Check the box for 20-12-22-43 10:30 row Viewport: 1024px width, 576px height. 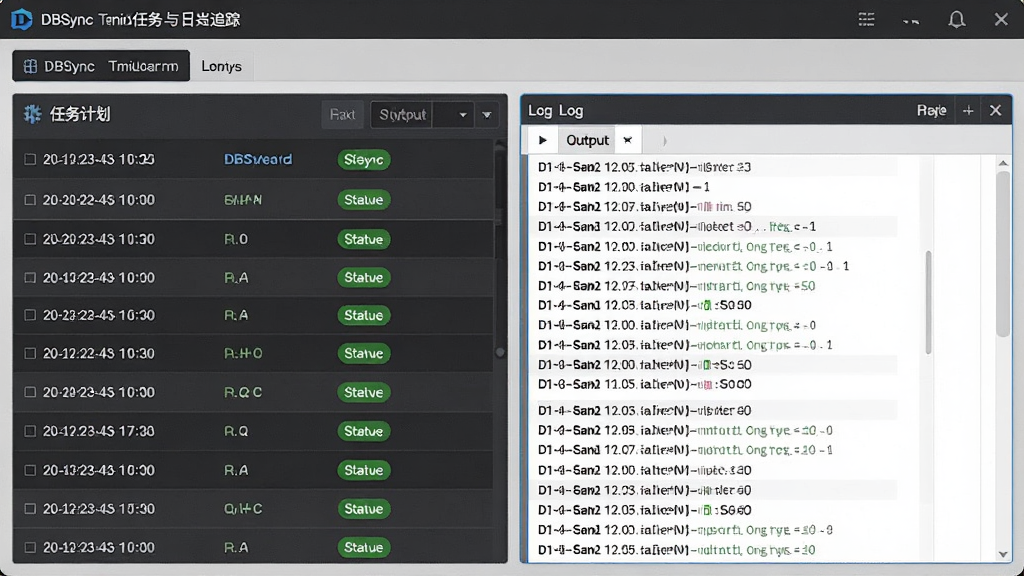tap(30, 353)
